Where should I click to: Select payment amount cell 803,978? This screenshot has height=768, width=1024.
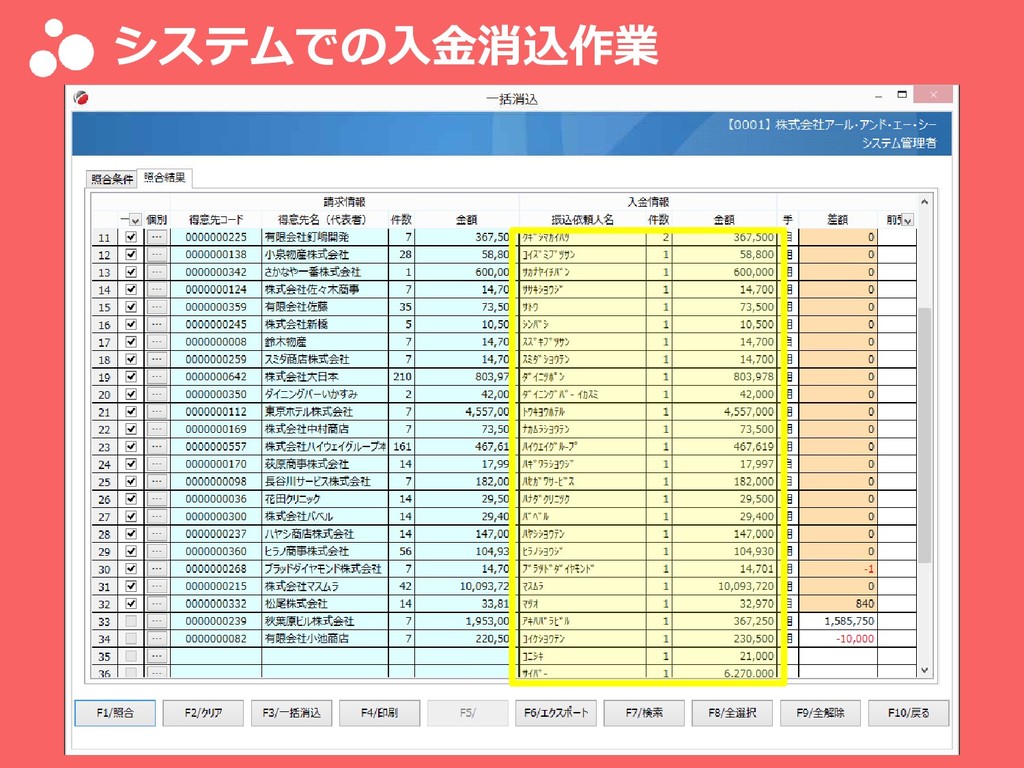click(x=724, y=377)
